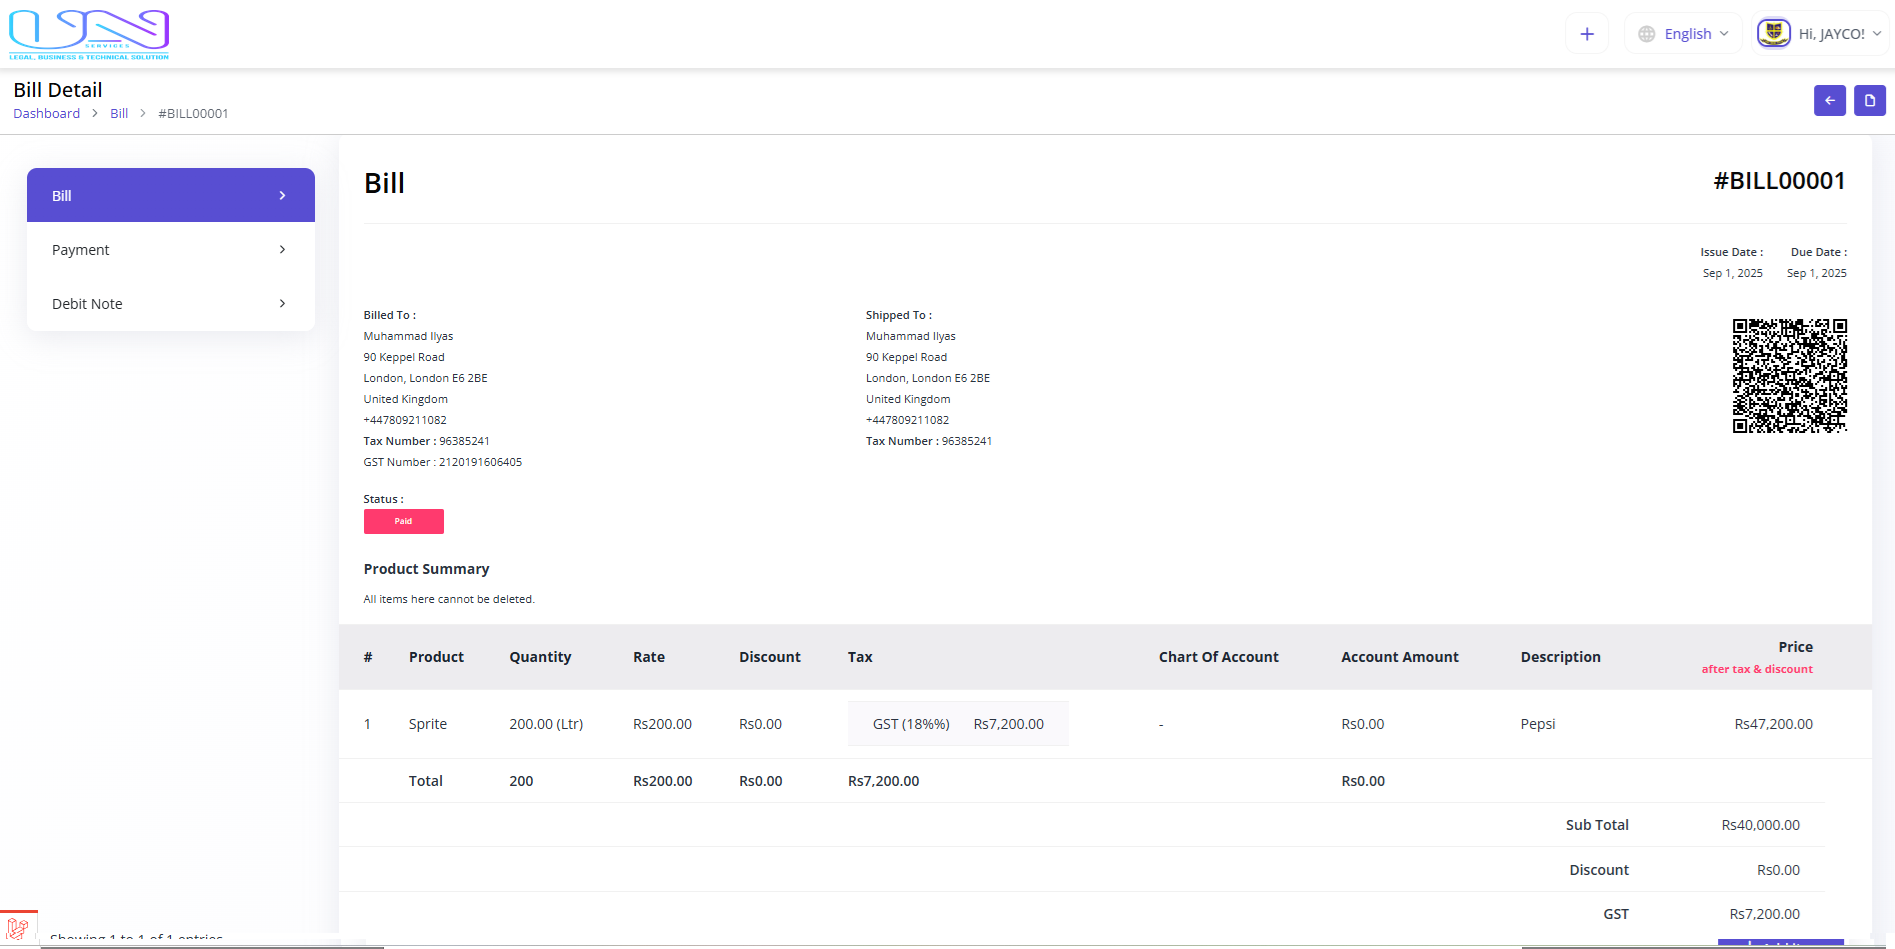Screen dimensions: 1895x949
Task: Click the chevron on the Debit Note item
Action: pos(282,304)
